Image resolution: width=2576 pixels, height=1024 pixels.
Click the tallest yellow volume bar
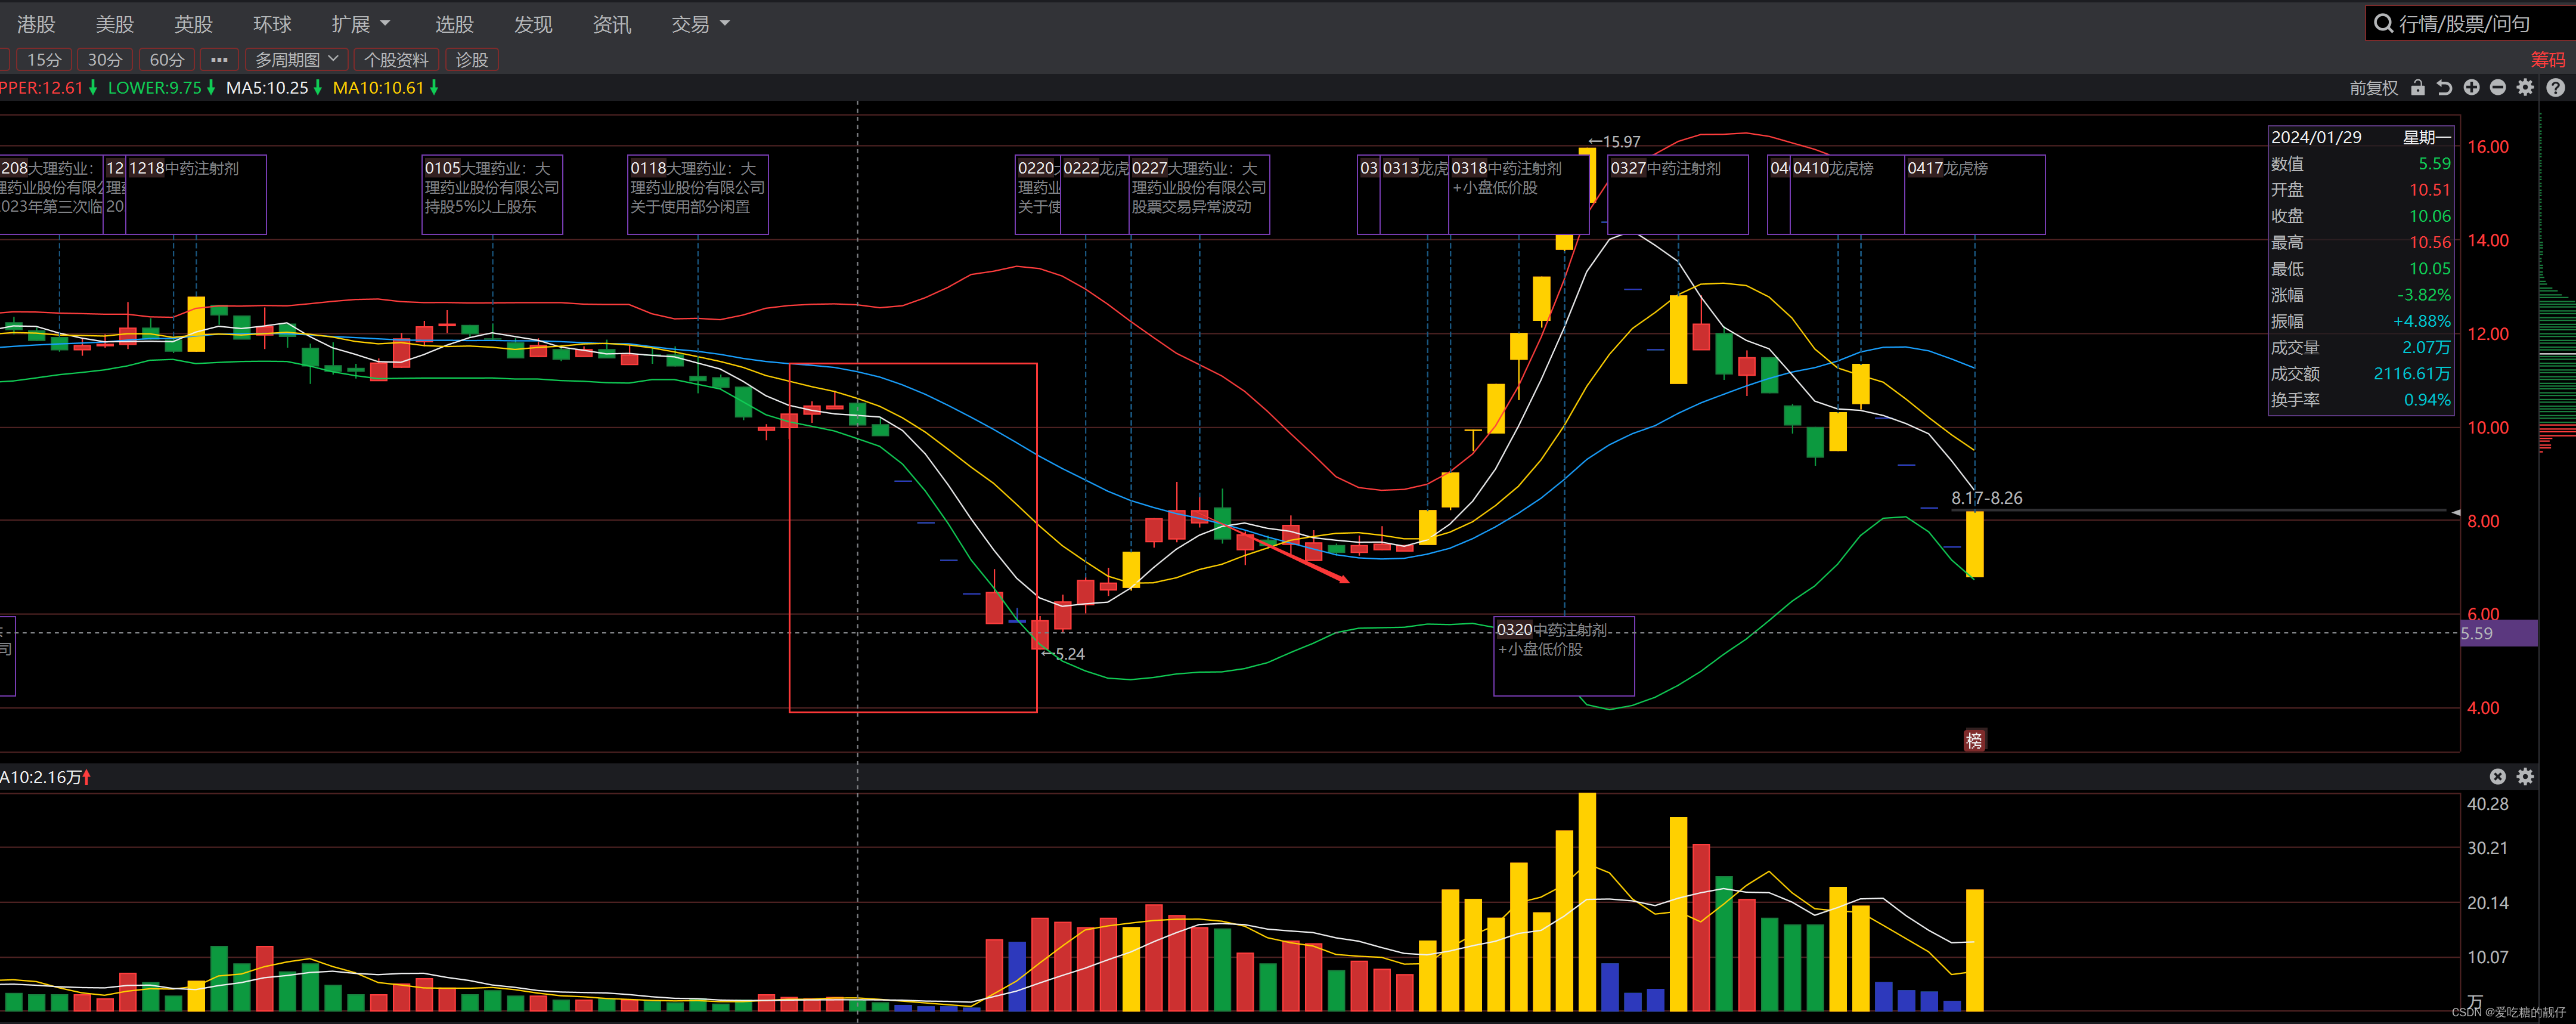click(x=1587, y=902)
